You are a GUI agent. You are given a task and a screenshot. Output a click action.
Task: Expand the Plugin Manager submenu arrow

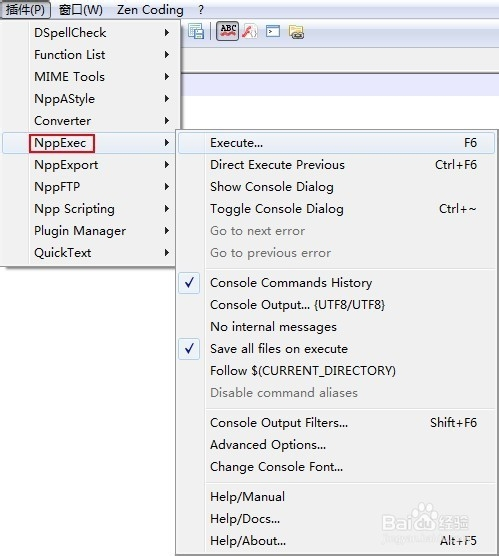(x=167, y=231)
